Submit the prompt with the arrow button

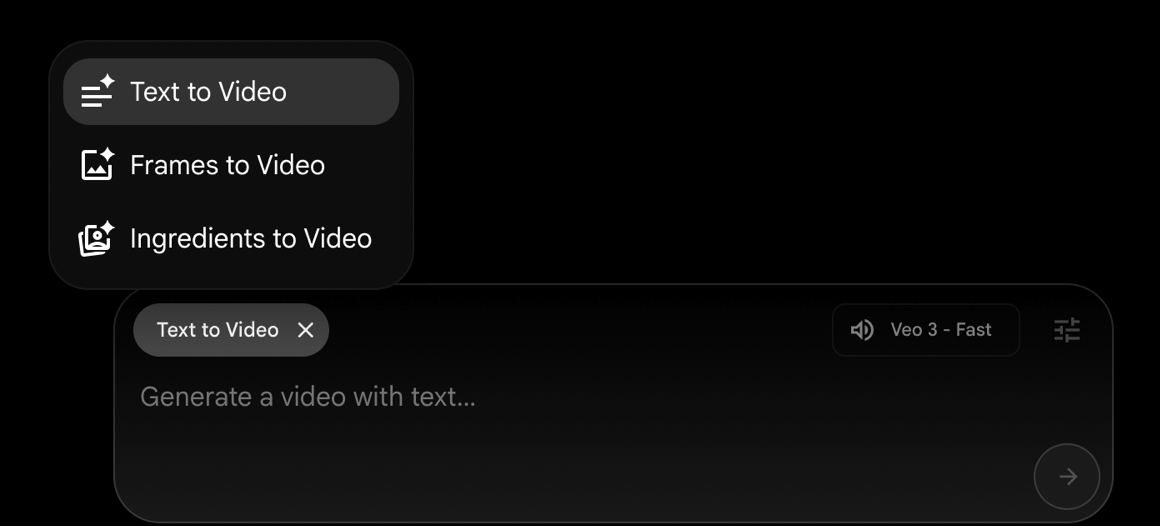tap(1067, 476)
